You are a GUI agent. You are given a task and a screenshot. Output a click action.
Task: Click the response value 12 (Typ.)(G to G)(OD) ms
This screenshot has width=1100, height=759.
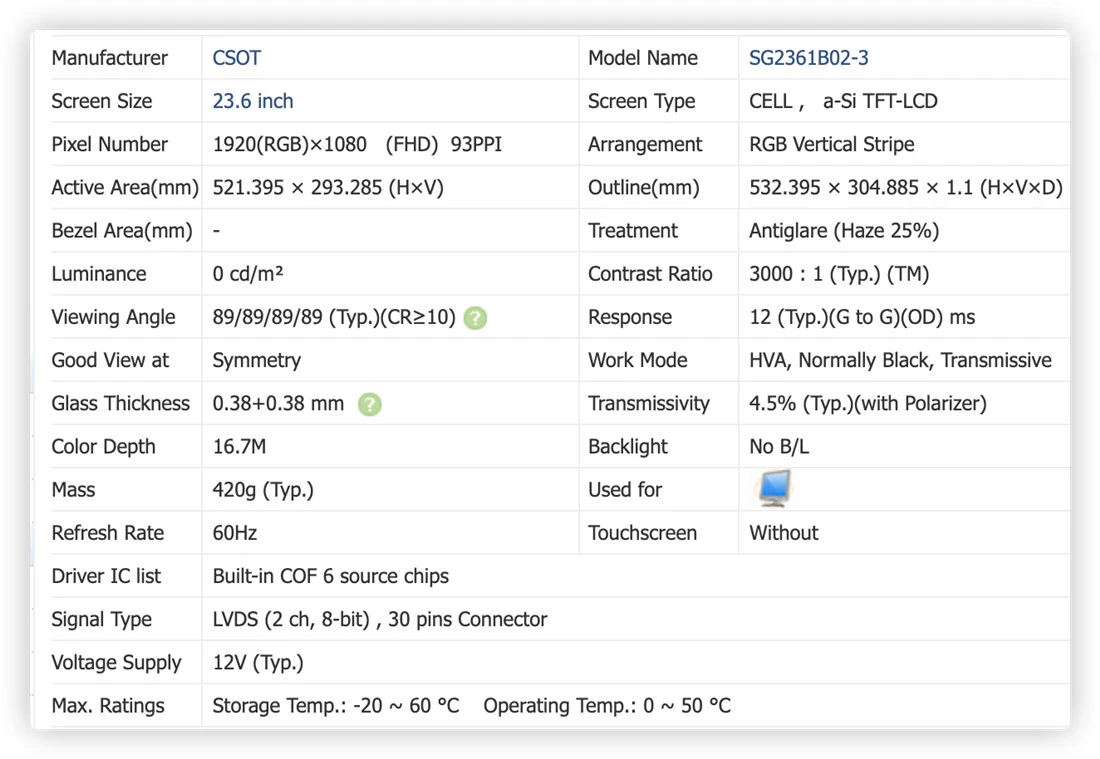point(861,317)
